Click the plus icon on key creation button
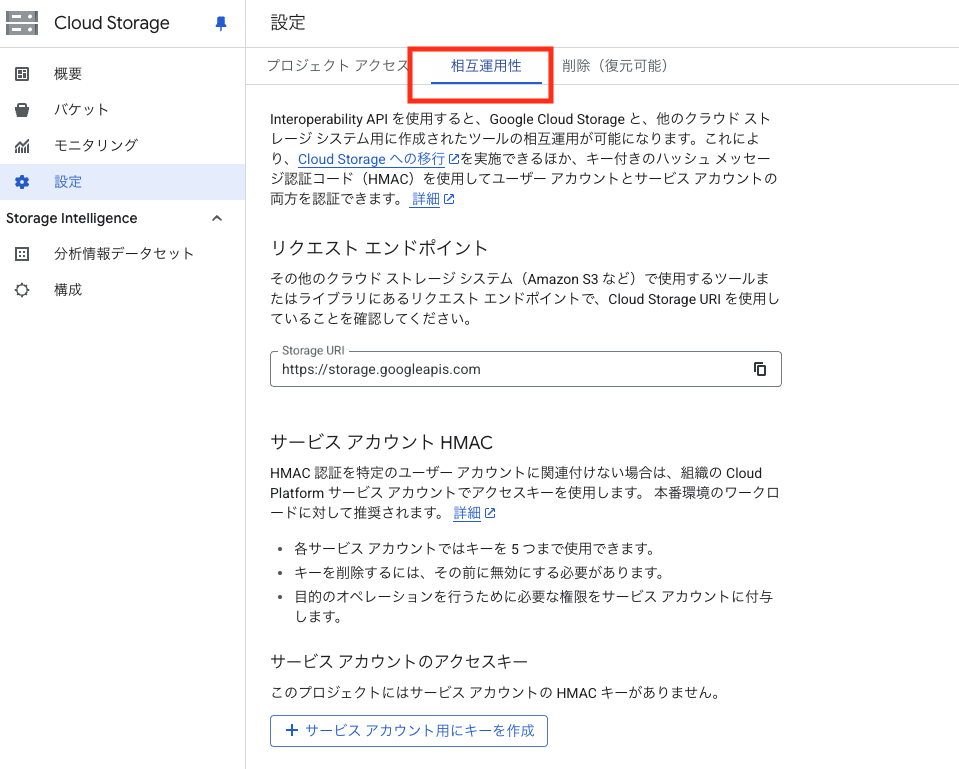 tap(292, 730)
